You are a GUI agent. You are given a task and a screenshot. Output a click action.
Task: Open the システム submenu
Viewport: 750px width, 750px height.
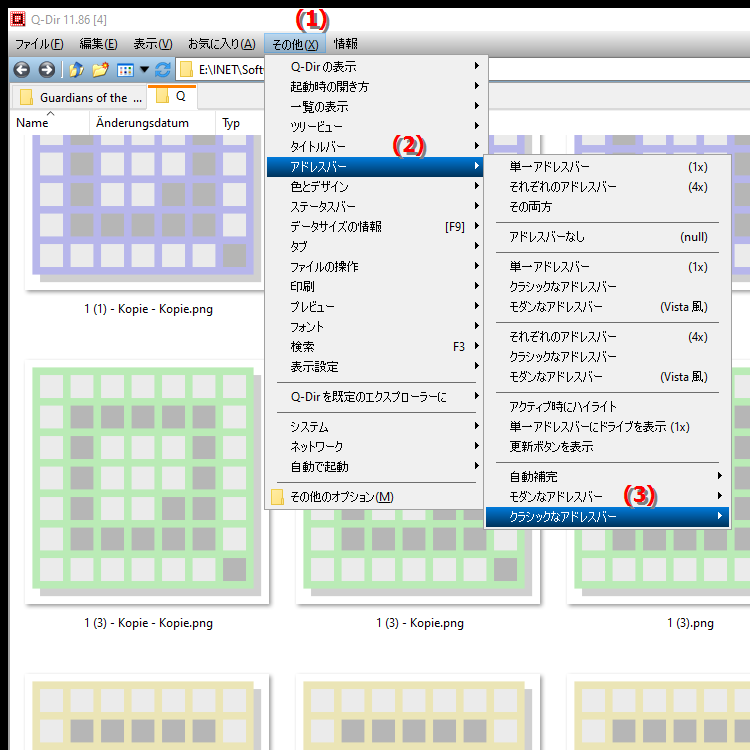[375, 426]
